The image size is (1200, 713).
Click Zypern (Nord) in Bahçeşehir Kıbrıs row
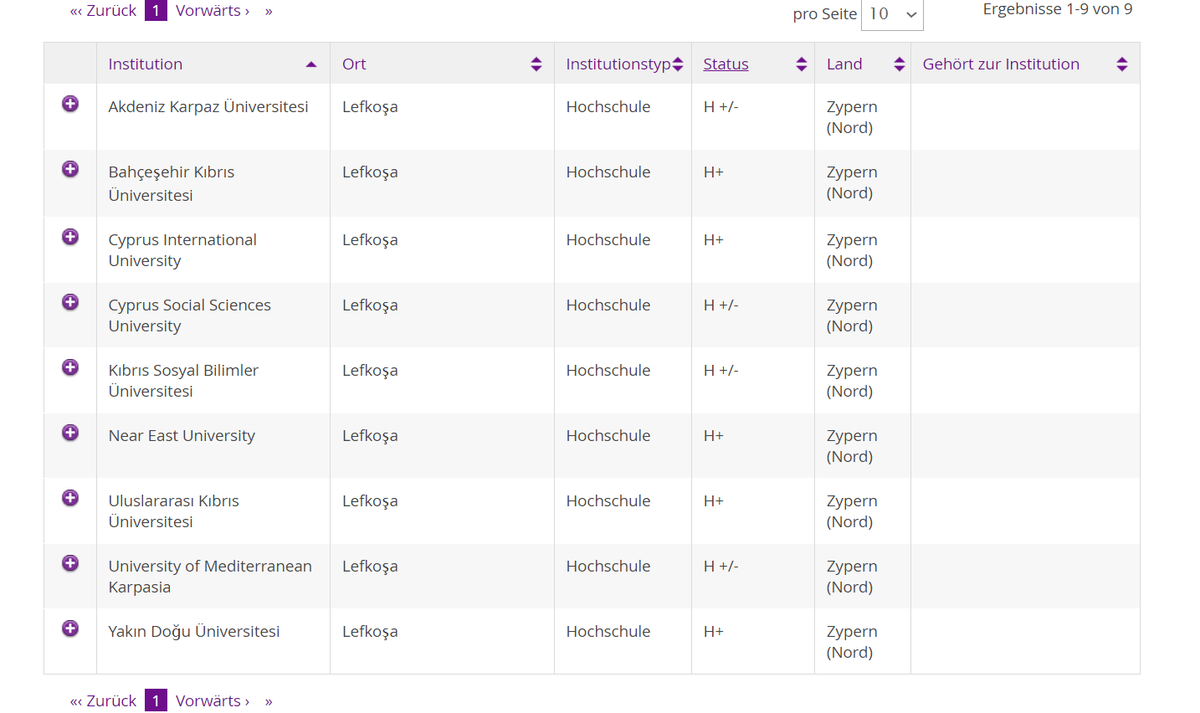[852, 182]
